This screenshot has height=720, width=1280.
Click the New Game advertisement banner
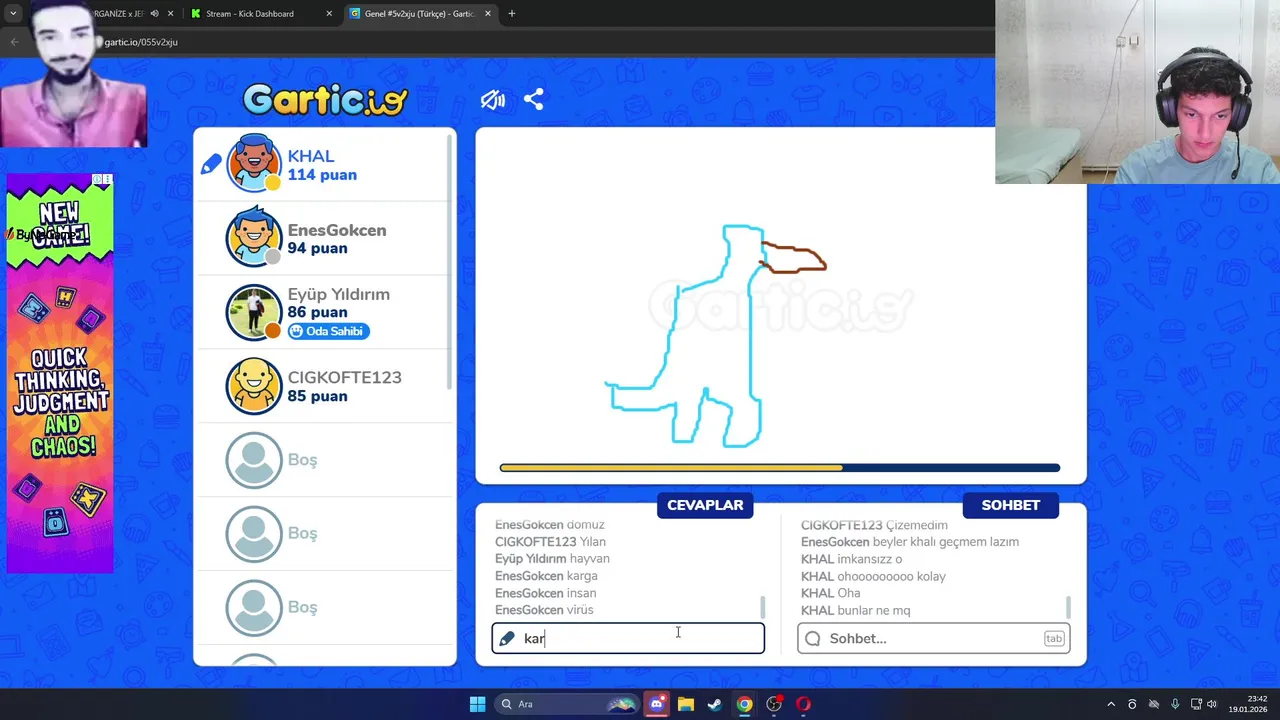coord(60,373)
